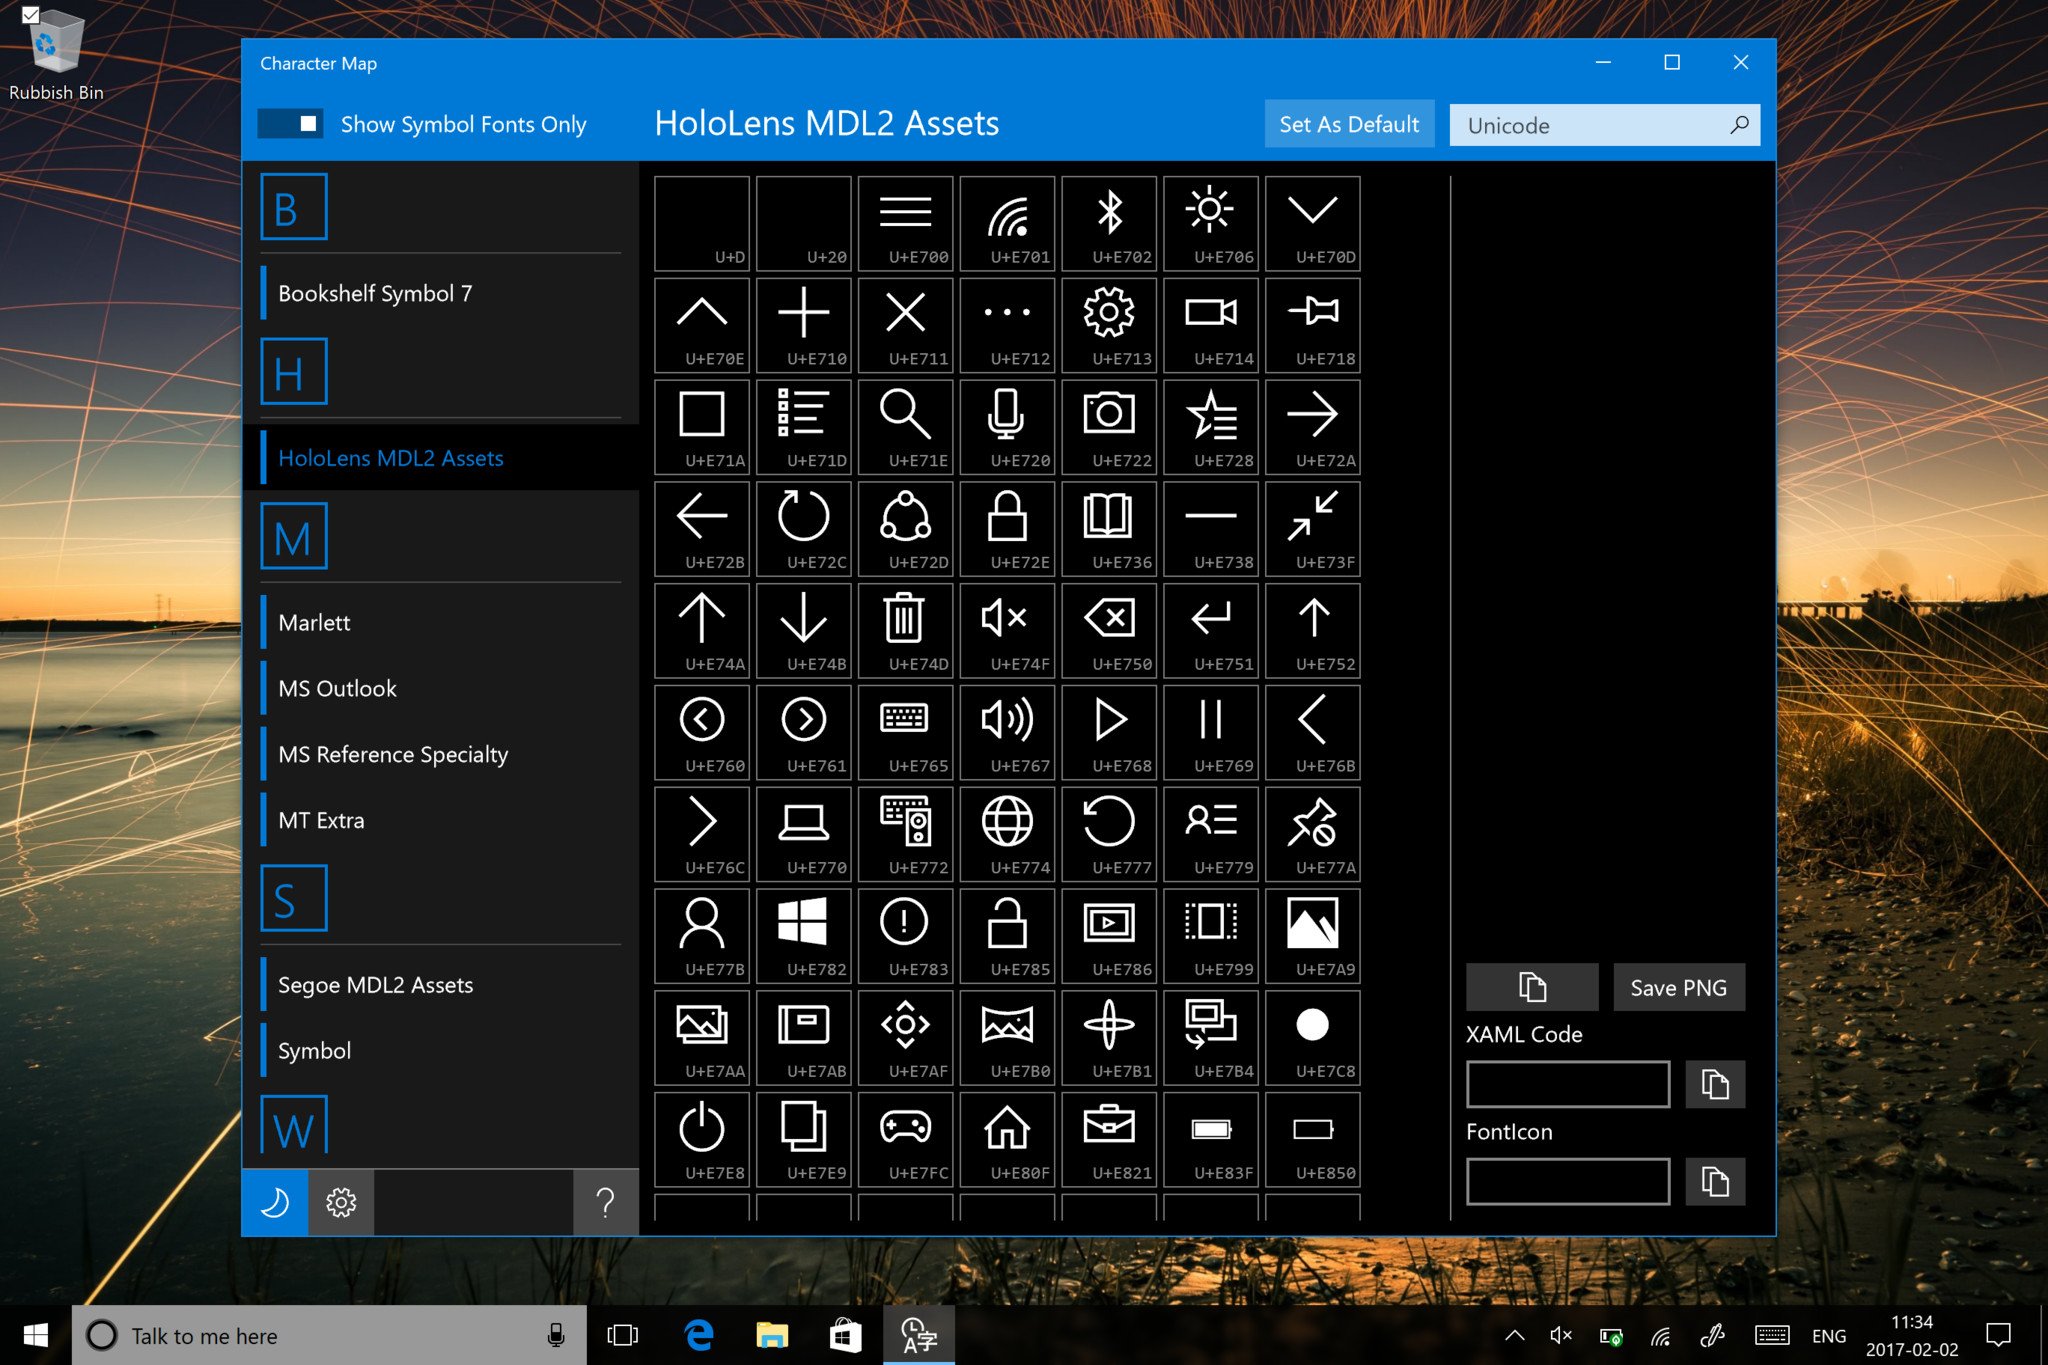Select the camera glyph U+E722
Screen dimensions: 2048x1365
point(1109,427)
